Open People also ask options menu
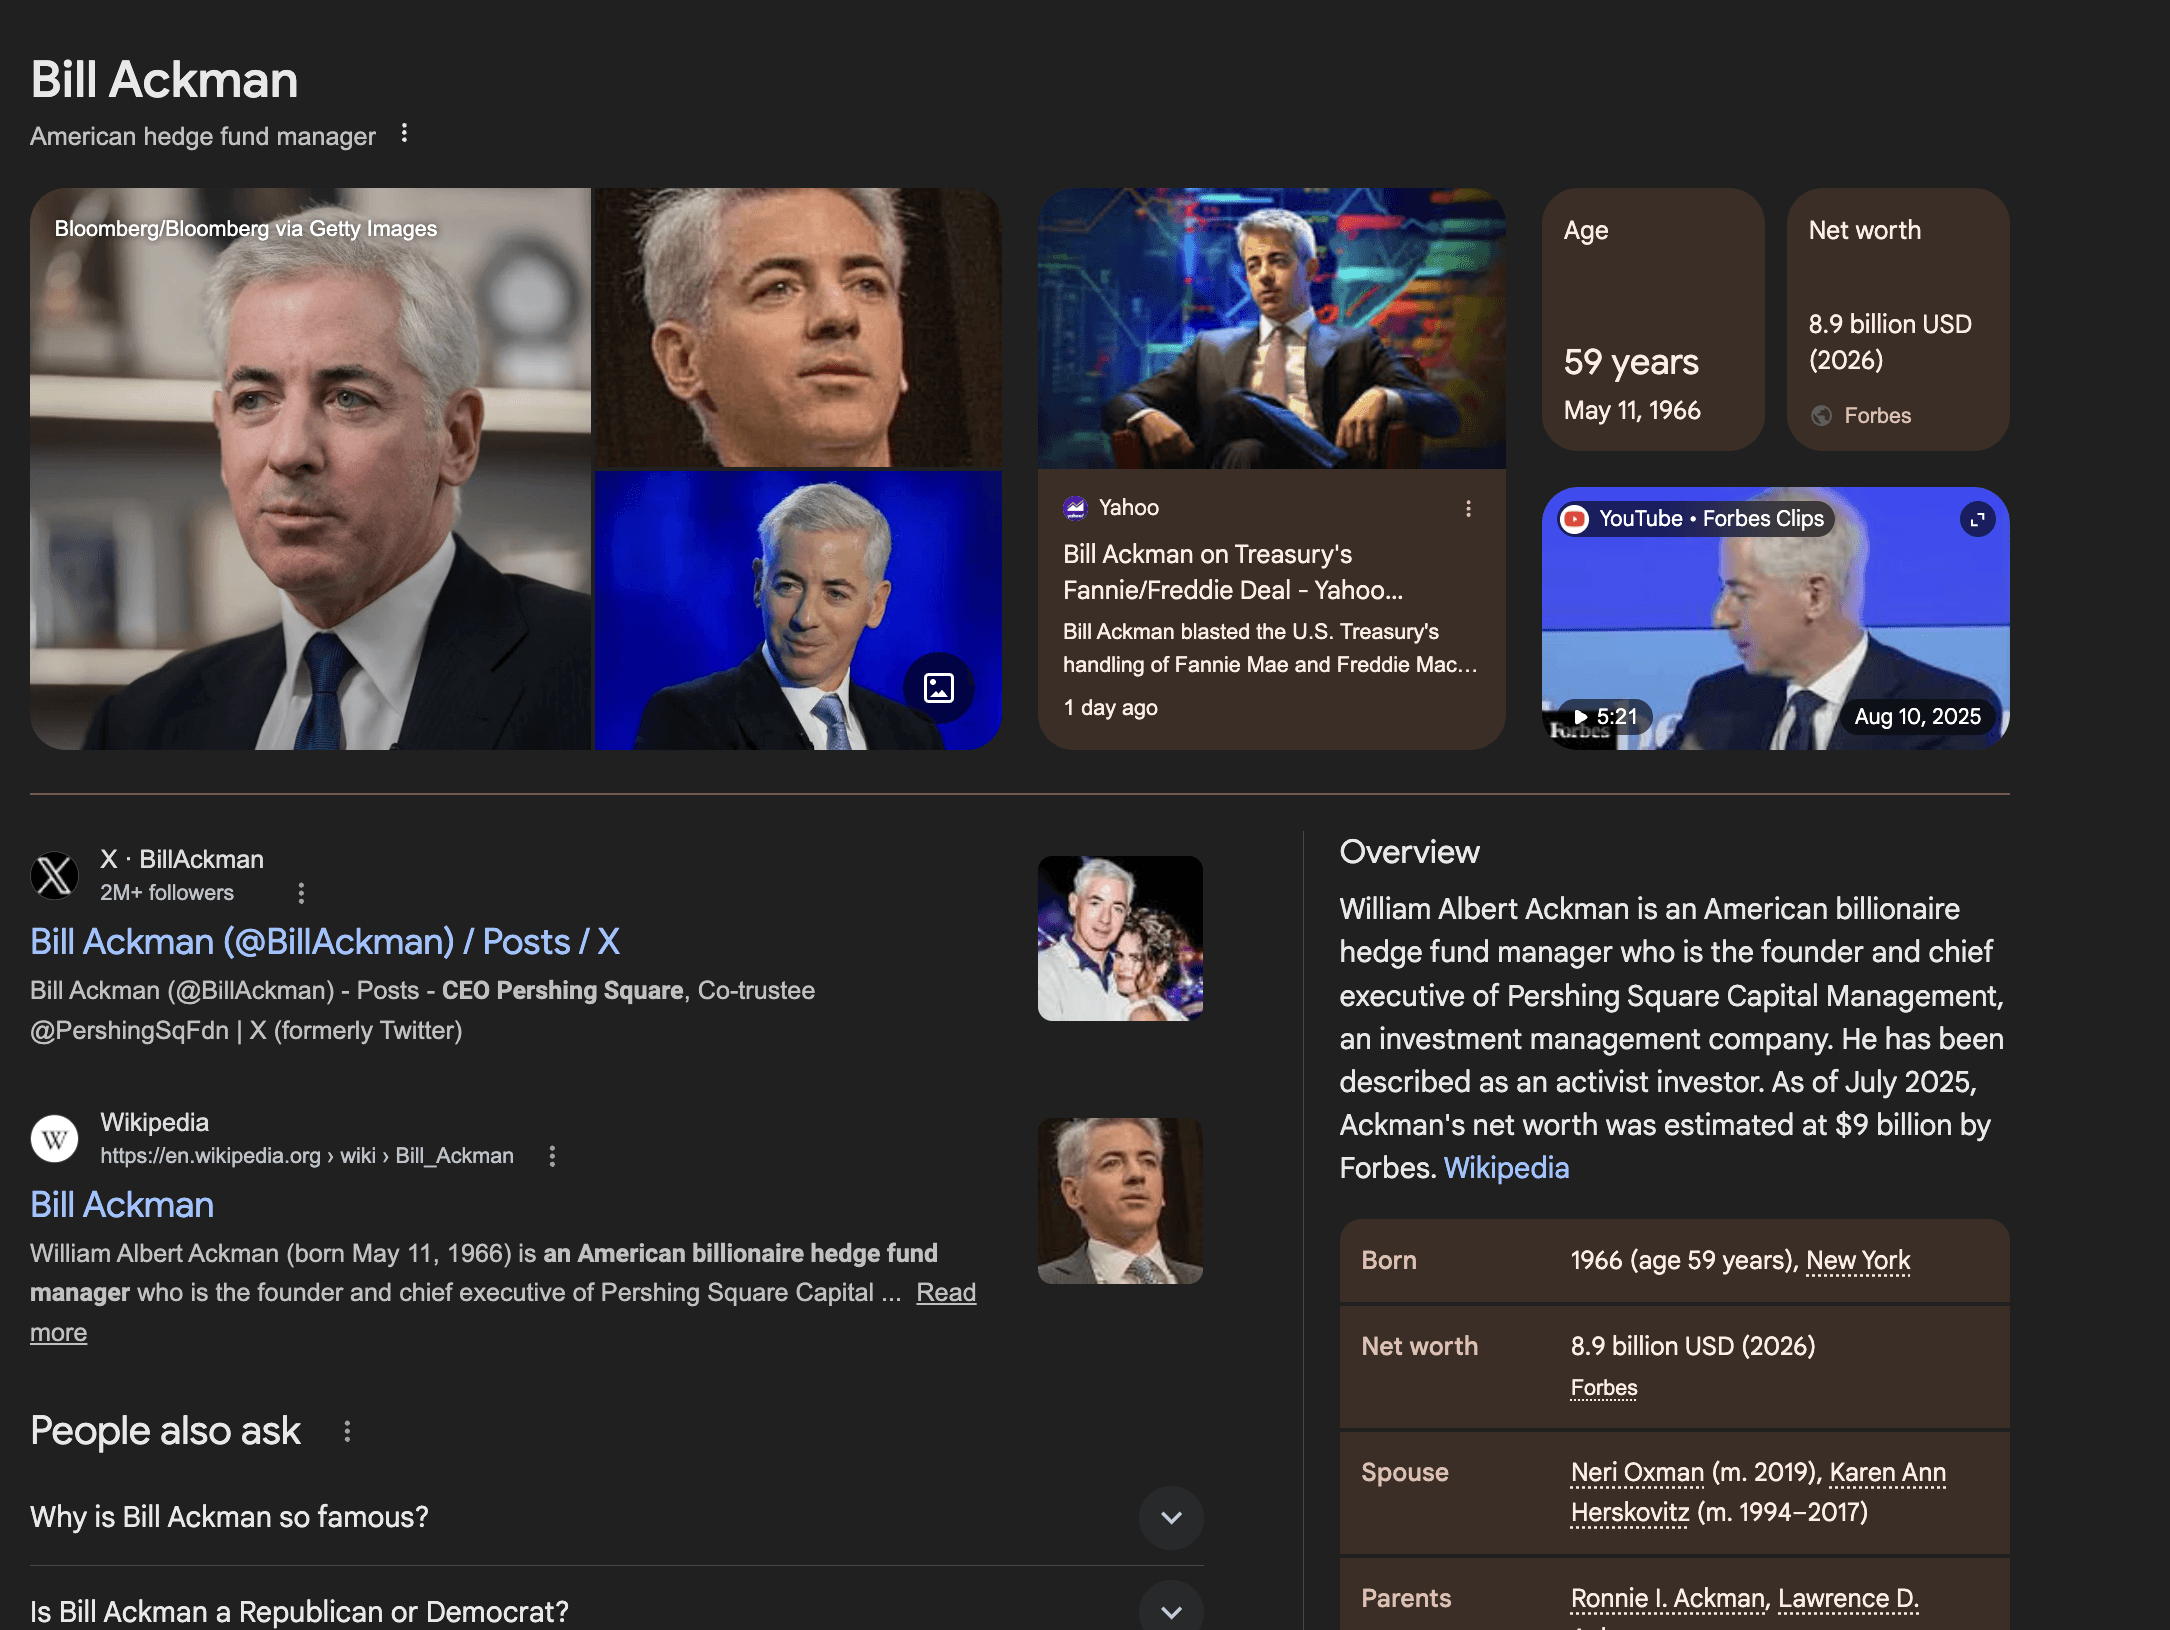 347,1432
